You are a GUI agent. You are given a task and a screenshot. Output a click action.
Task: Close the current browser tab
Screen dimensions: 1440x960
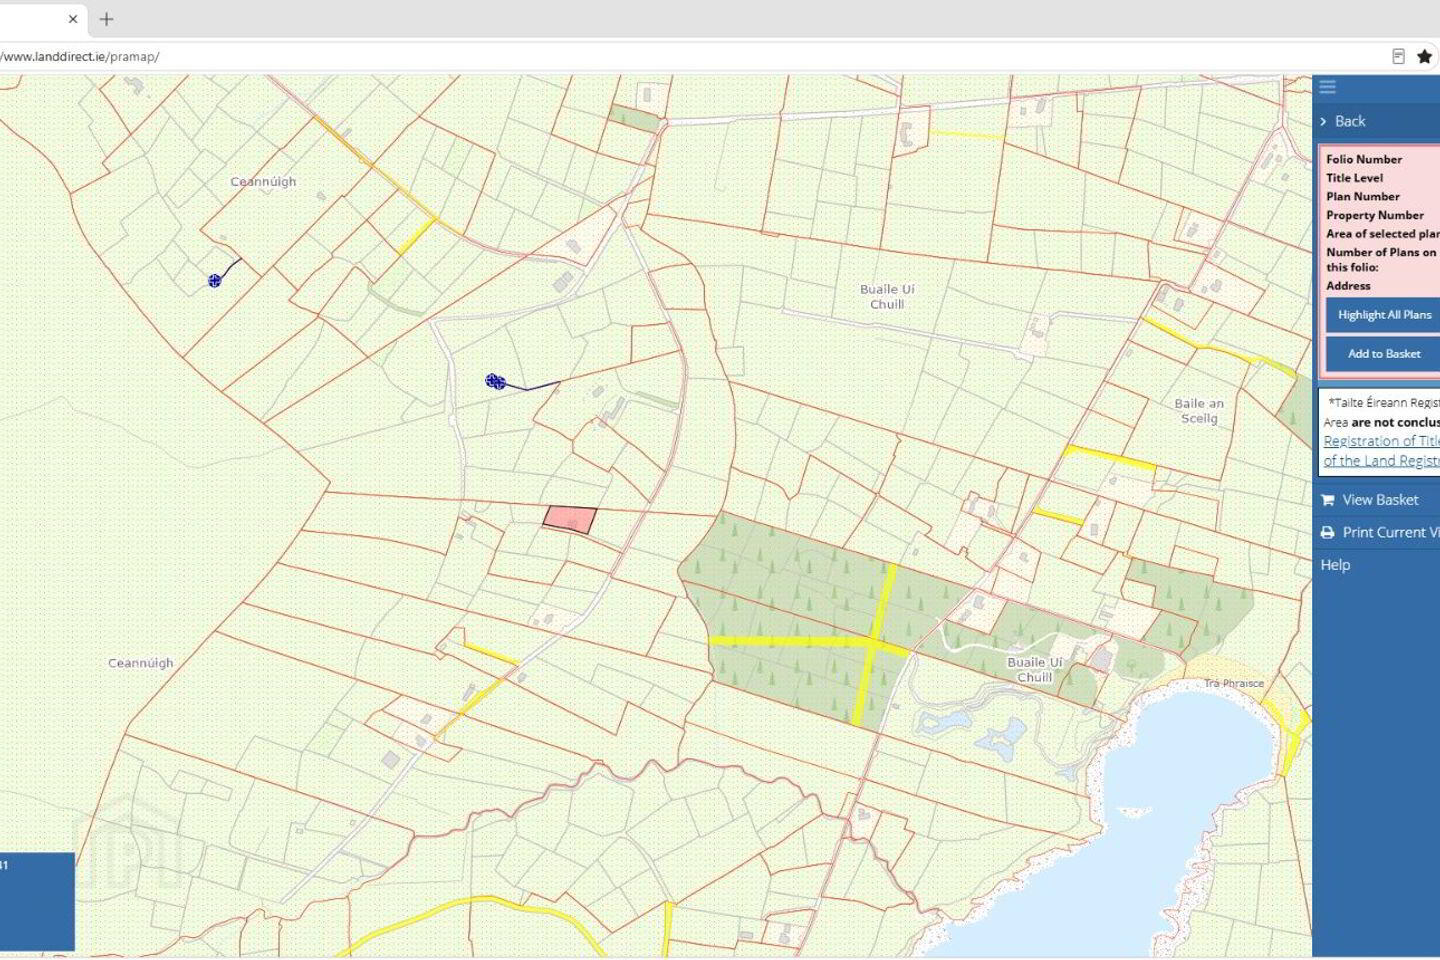[73, 19]
